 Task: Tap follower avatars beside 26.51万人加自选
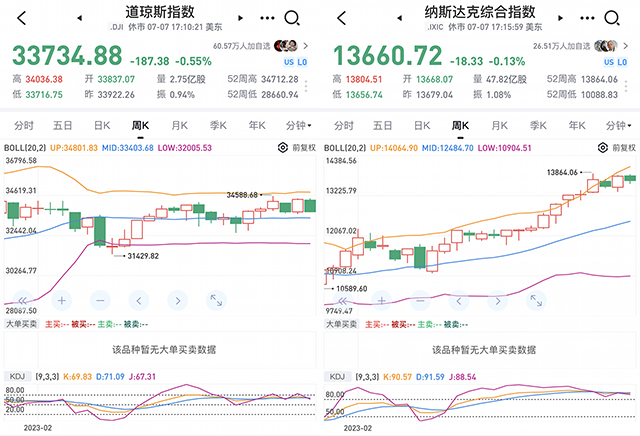(606, 46)
